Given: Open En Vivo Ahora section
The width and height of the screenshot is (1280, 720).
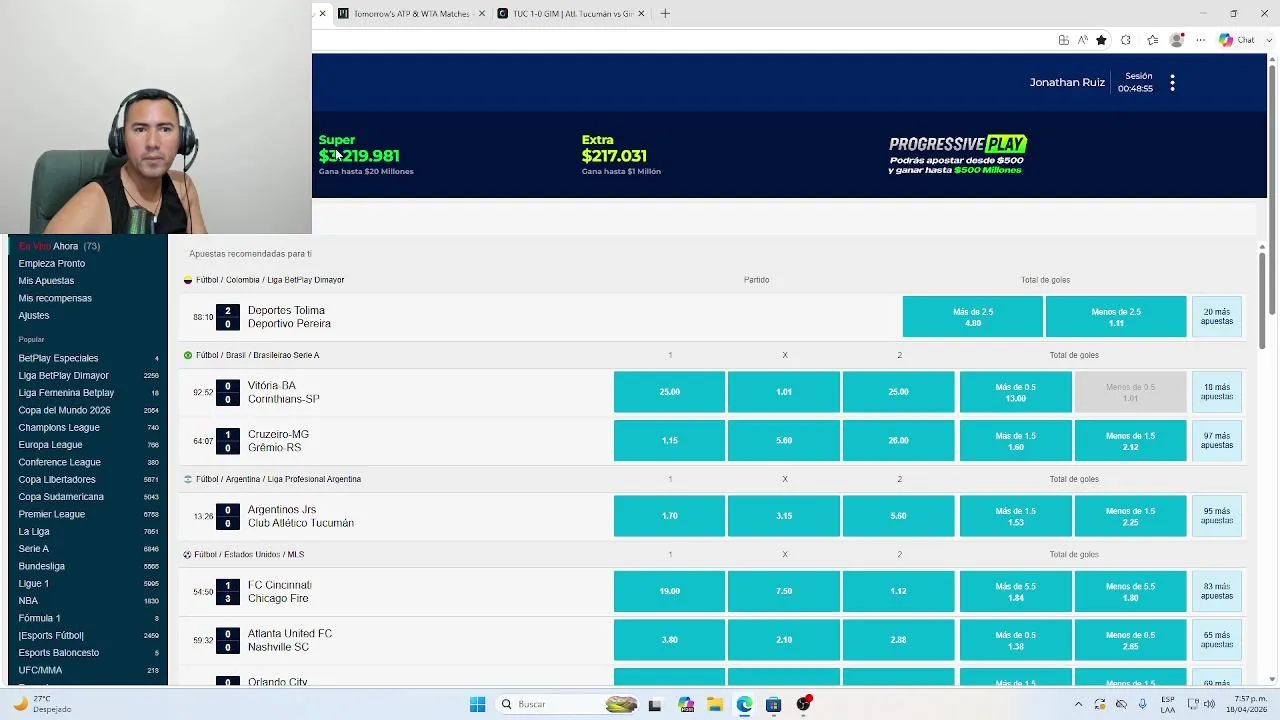Looking at the screenshot, I should coord(59,246).
